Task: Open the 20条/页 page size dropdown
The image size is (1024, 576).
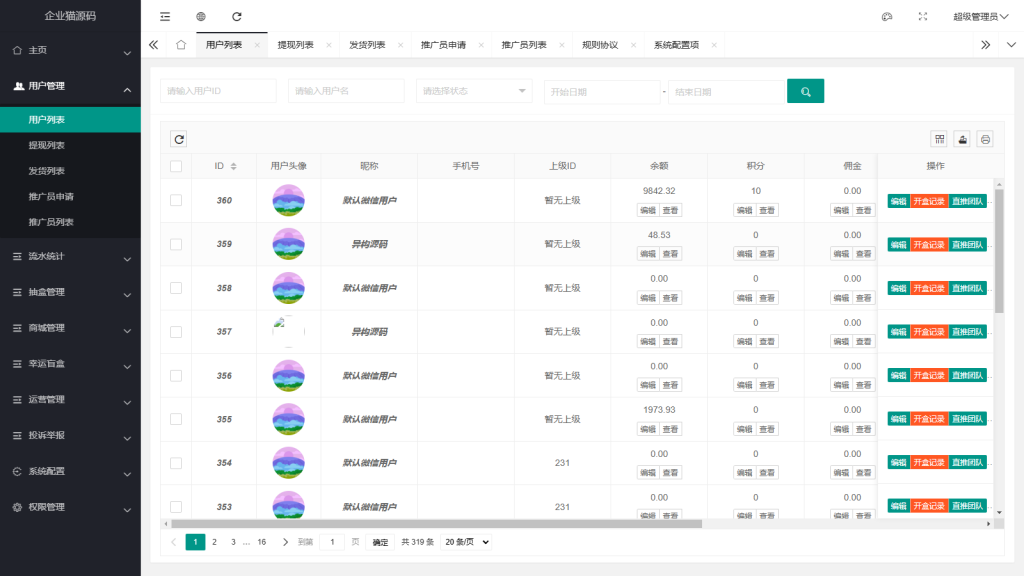Action: pos(466,542)
